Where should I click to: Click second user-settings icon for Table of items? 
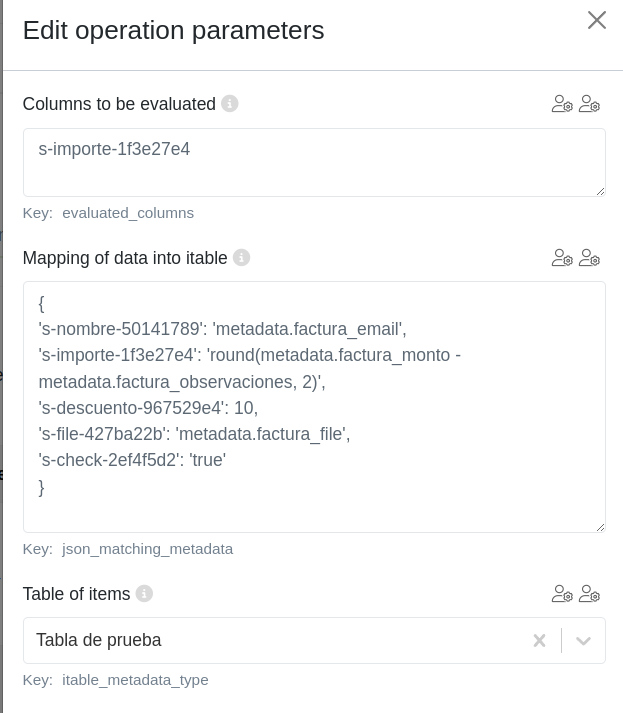click(x=589, y=594)
